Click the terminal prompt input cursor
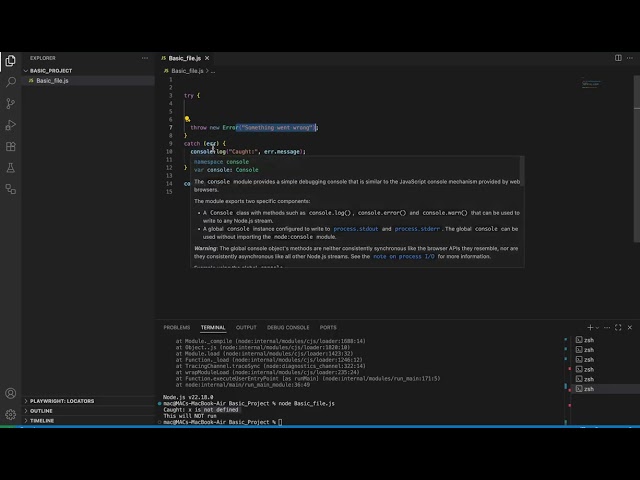 point(280,422)
